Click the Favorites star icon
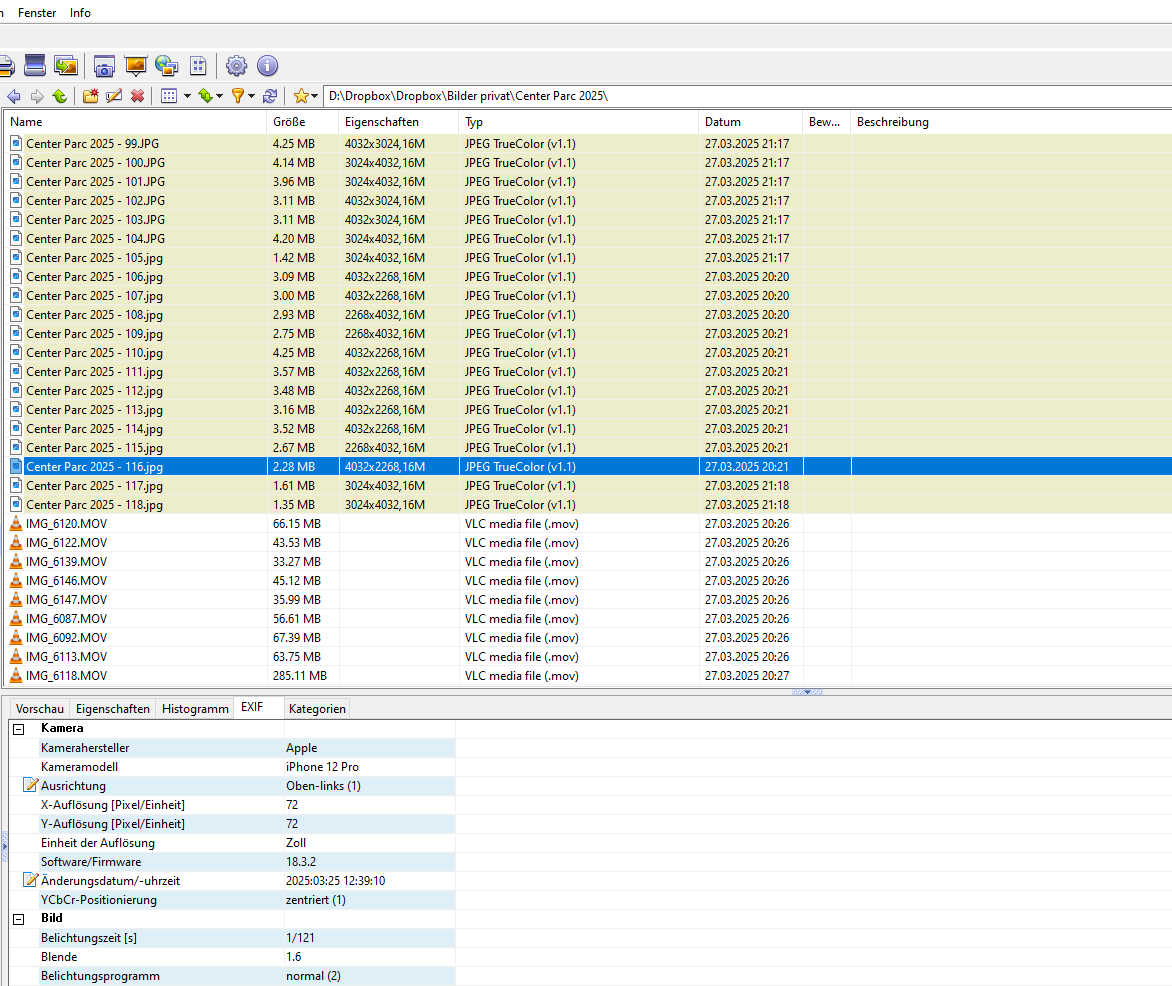Viewport: 1172px width, 986px height. coord(301,96)
